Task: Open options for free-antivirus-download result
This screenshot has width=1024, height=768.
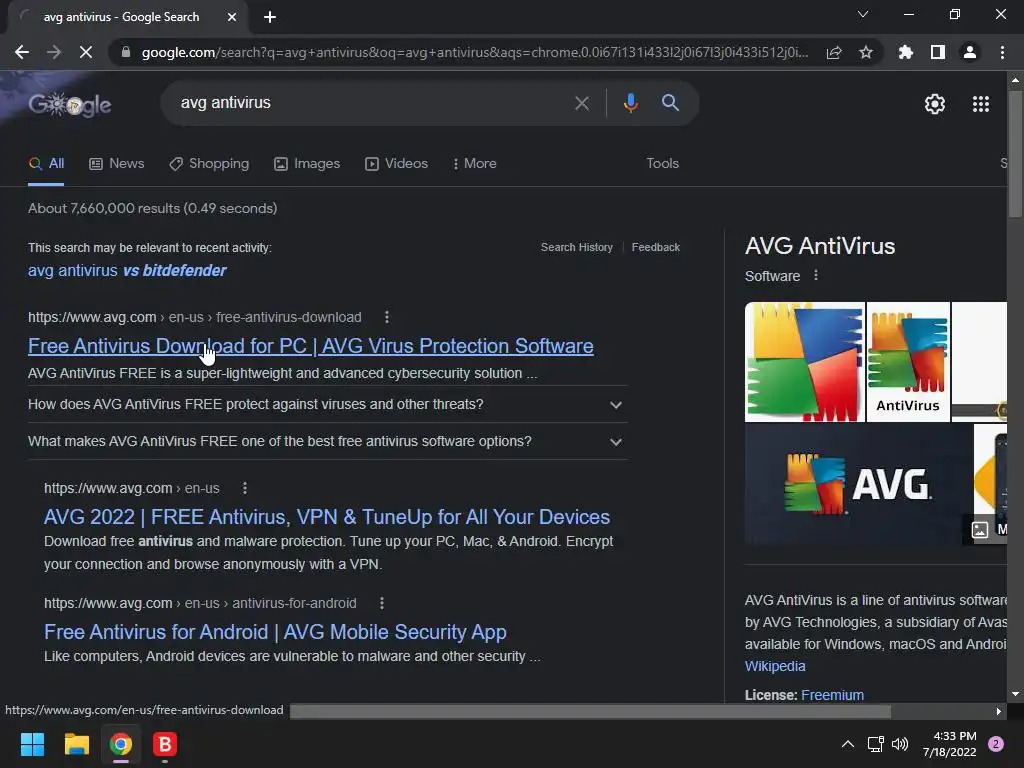Action: (387, 317)
